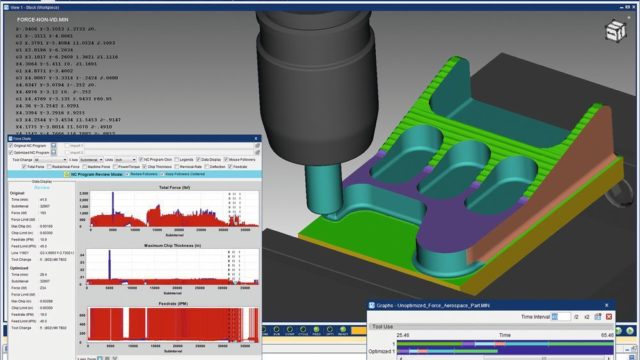Enable the Legends checkbox
This screenshot has width=640, height=360.
[x=177, y=160]
